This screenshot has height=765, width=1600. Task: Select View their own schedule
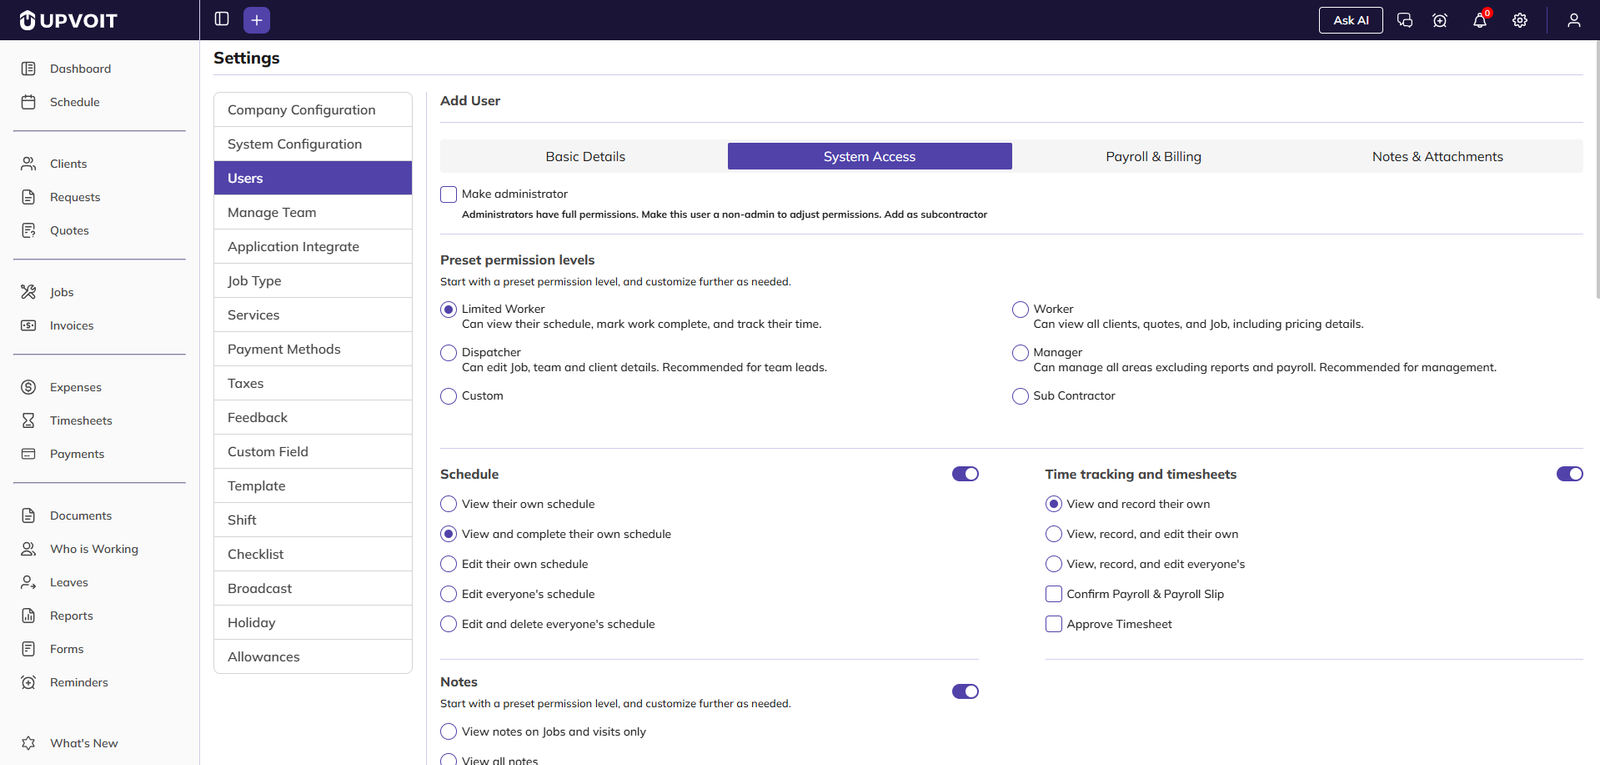point(449,504)
